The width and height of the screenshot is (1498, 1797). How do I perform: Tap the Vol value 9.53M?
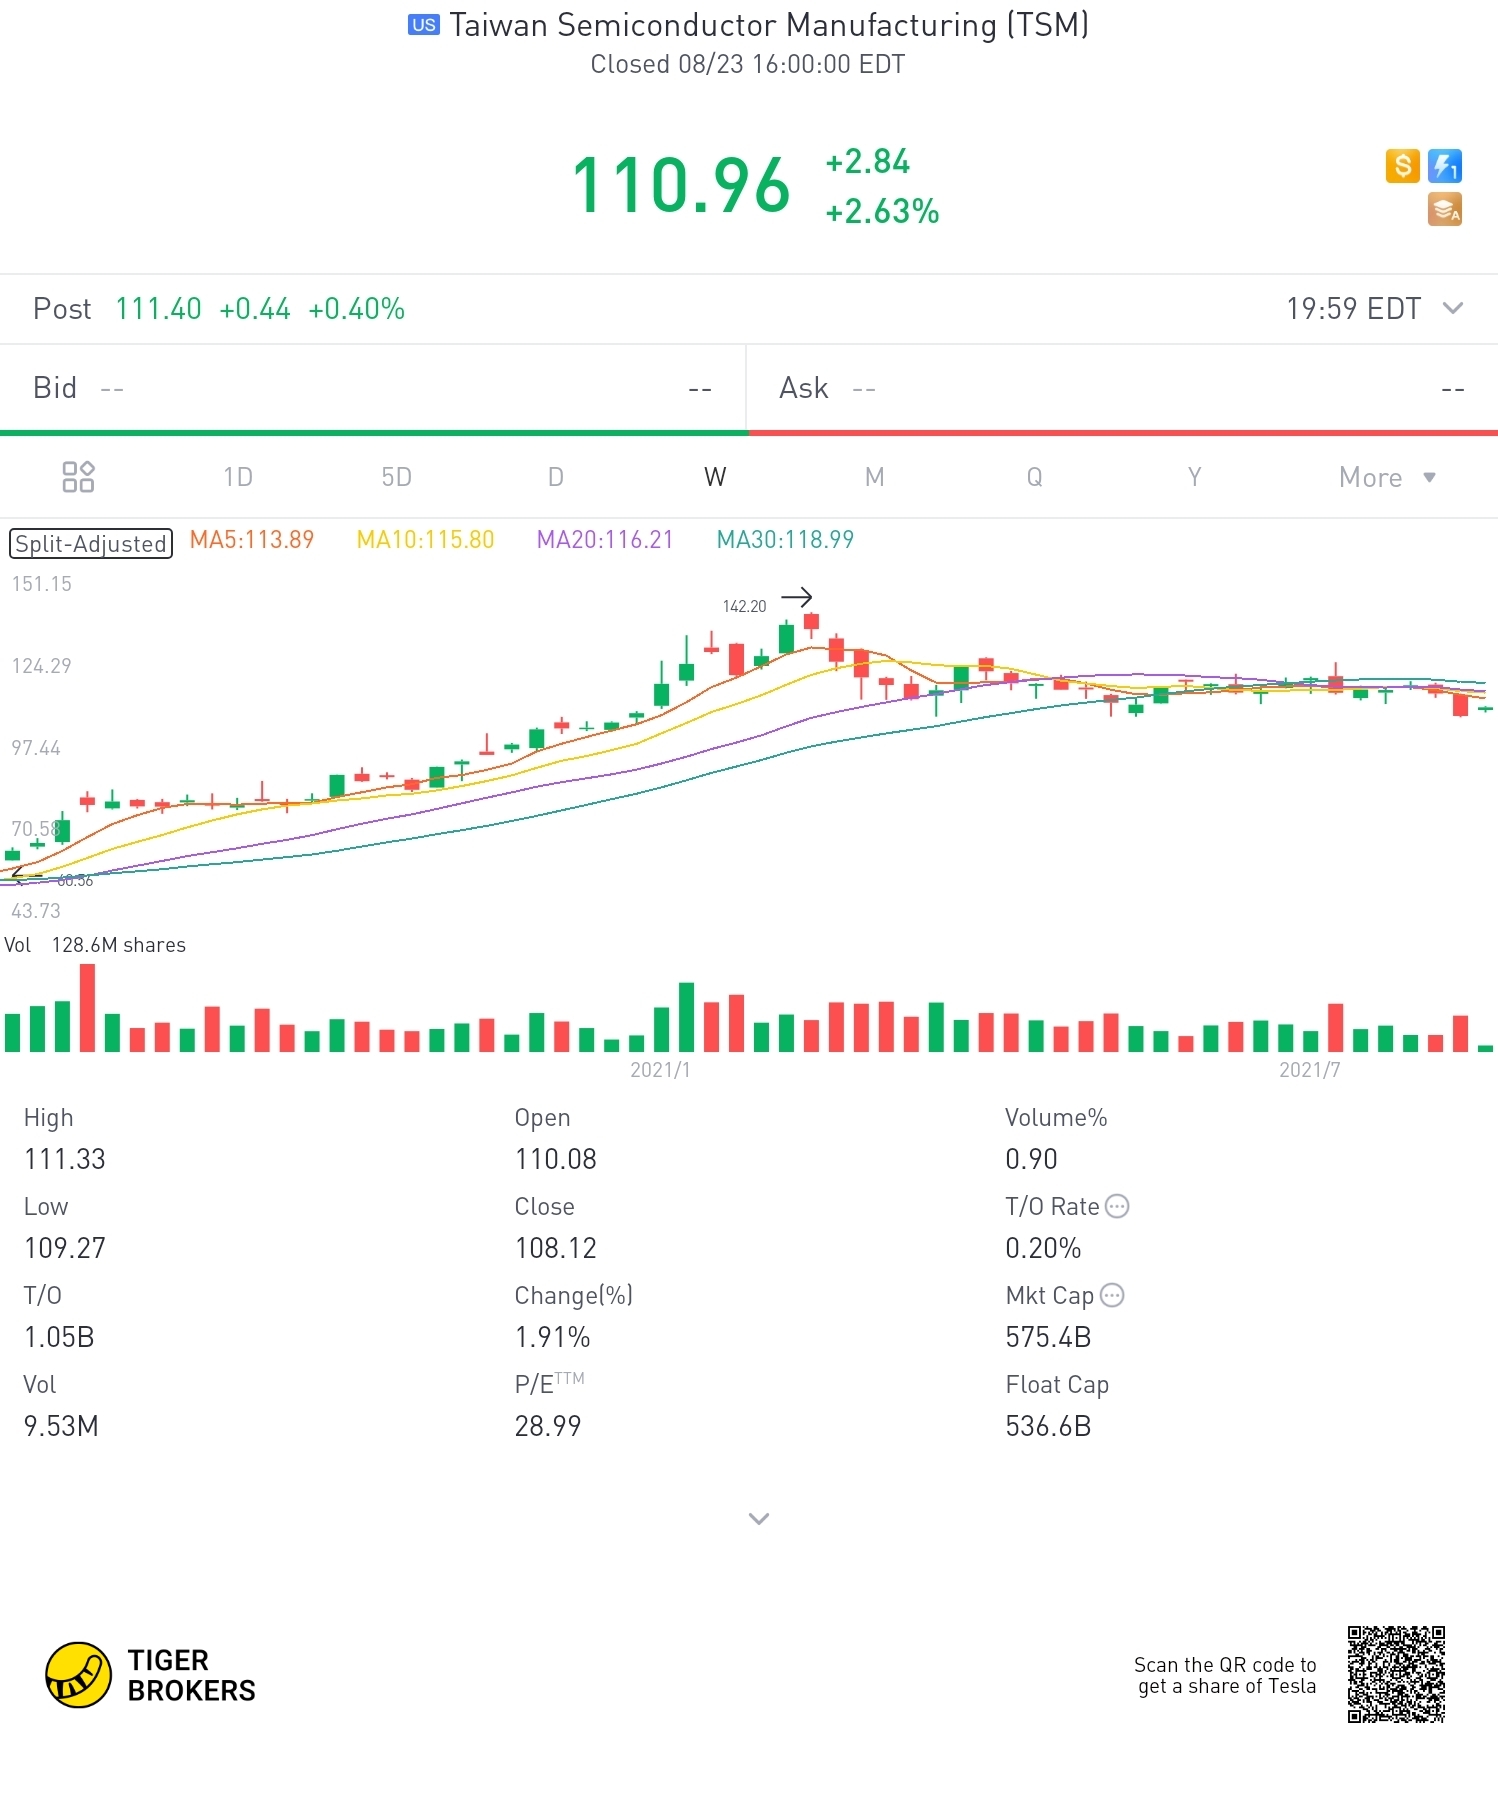coord(61,1426)
